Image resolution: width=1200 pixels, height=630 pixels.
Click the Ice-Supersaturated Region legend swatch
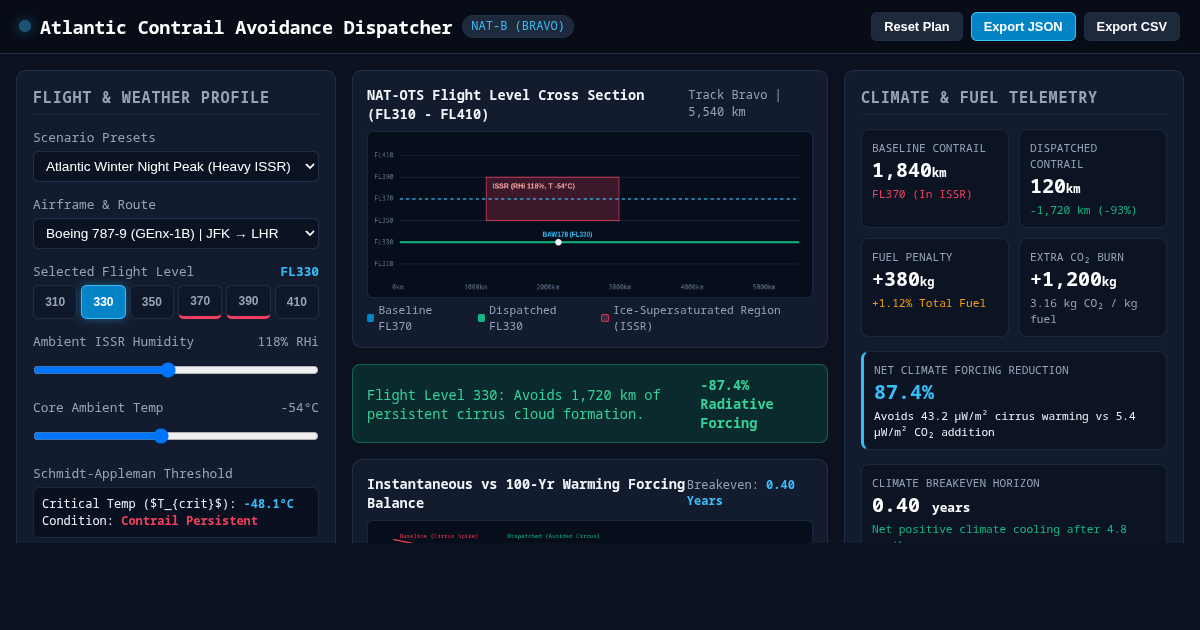pyautogui.click(x=605, y=318)
